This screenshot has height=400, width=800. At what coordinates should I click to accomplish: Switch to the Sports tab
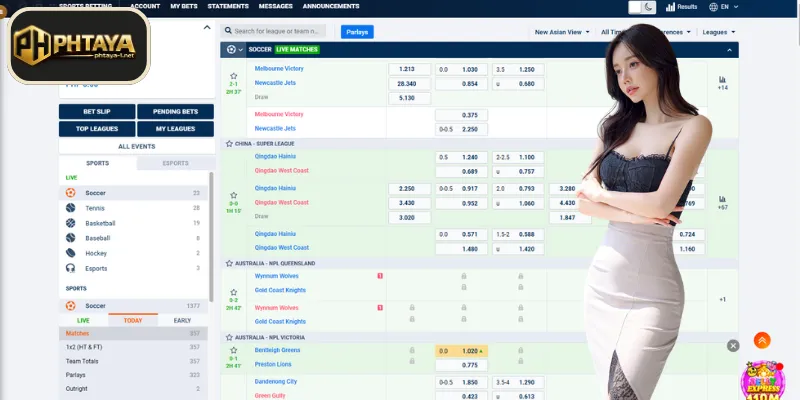(x=97, y=163)
